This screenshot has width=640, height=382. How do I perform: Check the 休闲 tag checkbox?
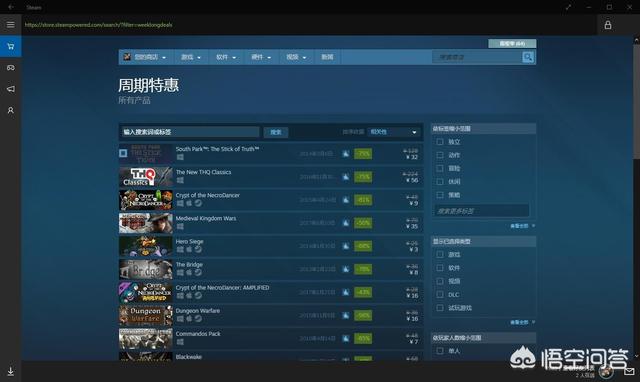(440, 182)
